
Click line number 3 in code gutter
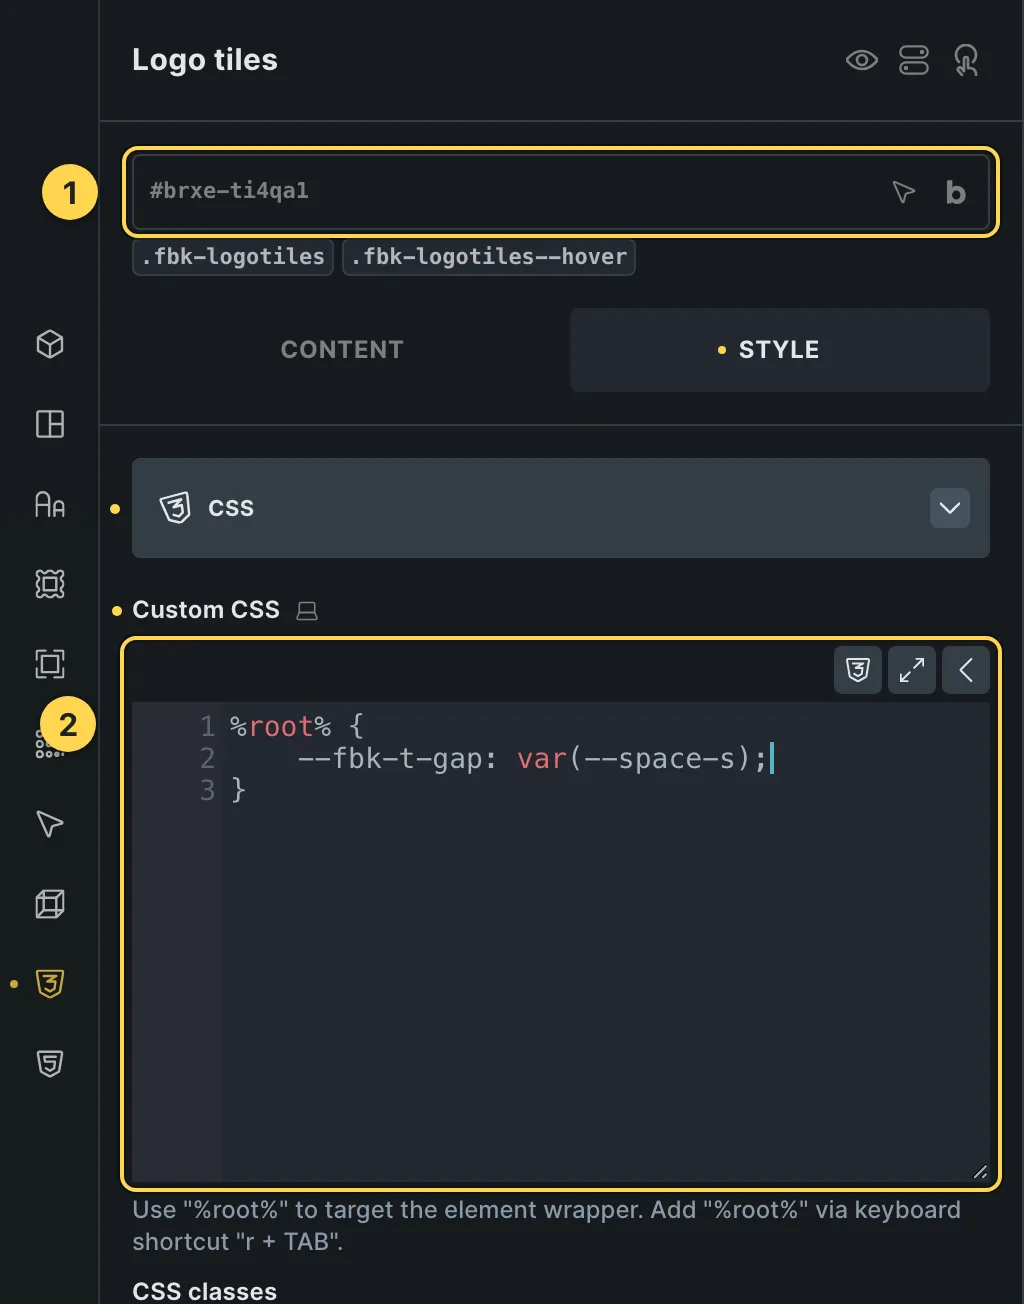pyautogui.click(x=207, y=790)
